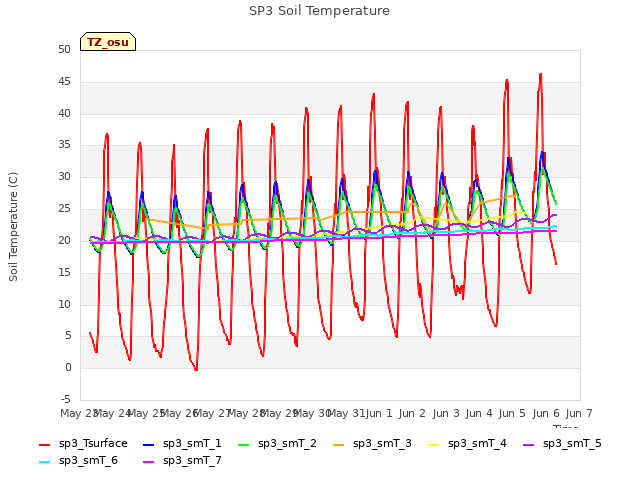This screenshot has width=640, height=480.
Task: Click the 25 y-axis tick label
Action: tap(64, 209)
